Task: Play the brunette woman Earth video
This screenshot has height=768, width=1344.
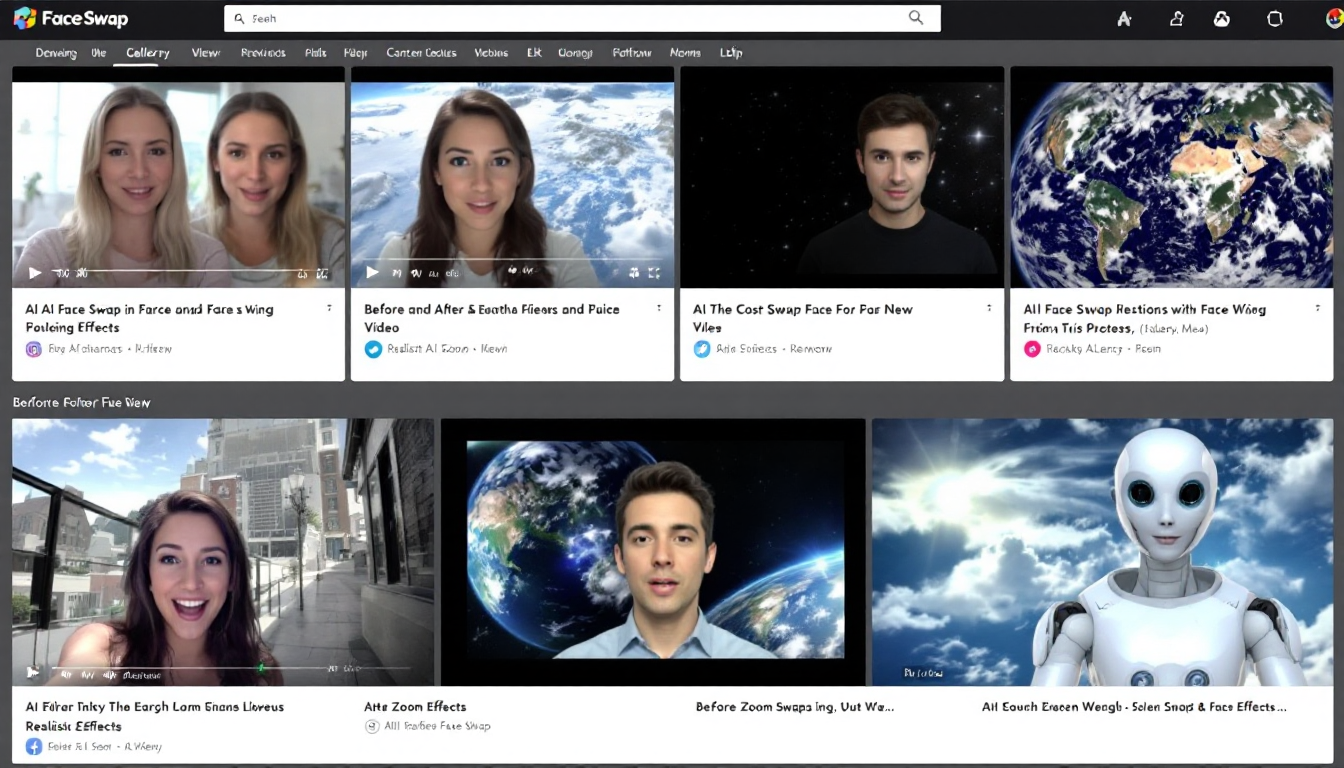Action: tap(373, 272)
